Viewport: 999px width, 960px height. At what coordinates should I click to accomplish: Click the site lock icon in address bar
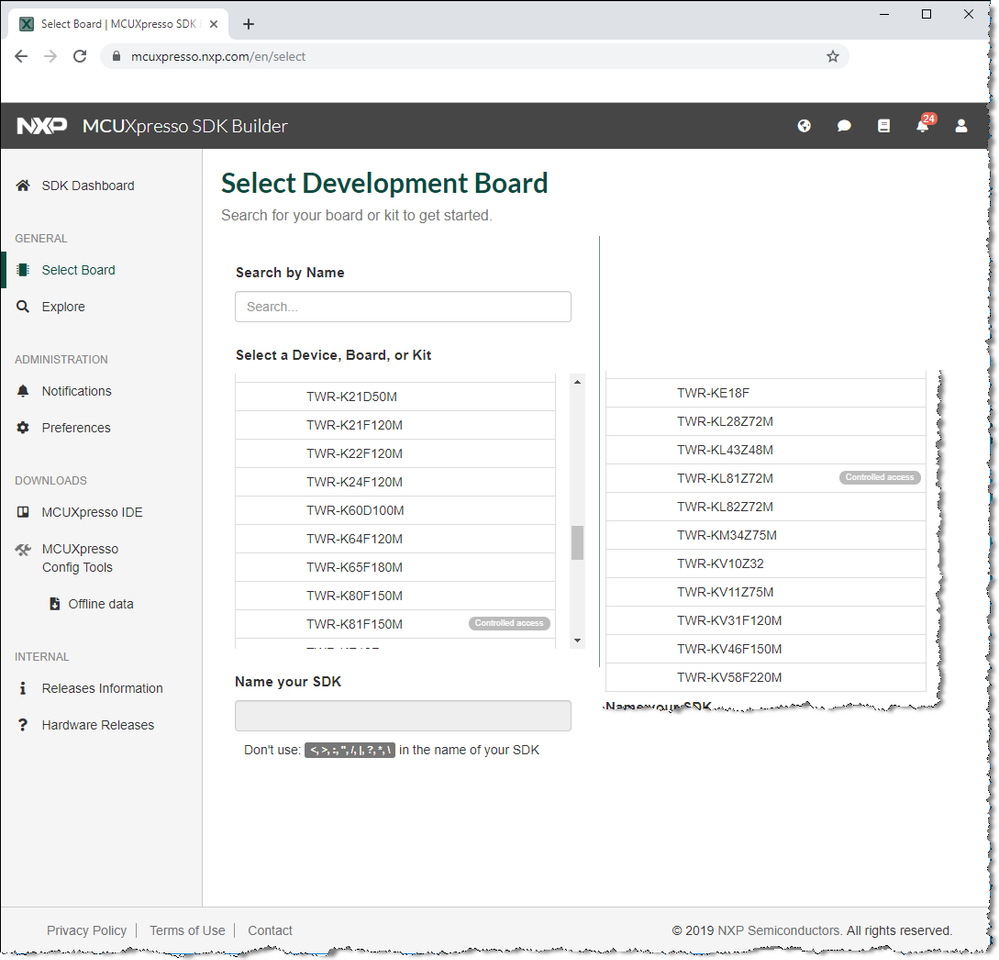coord(116,56)
